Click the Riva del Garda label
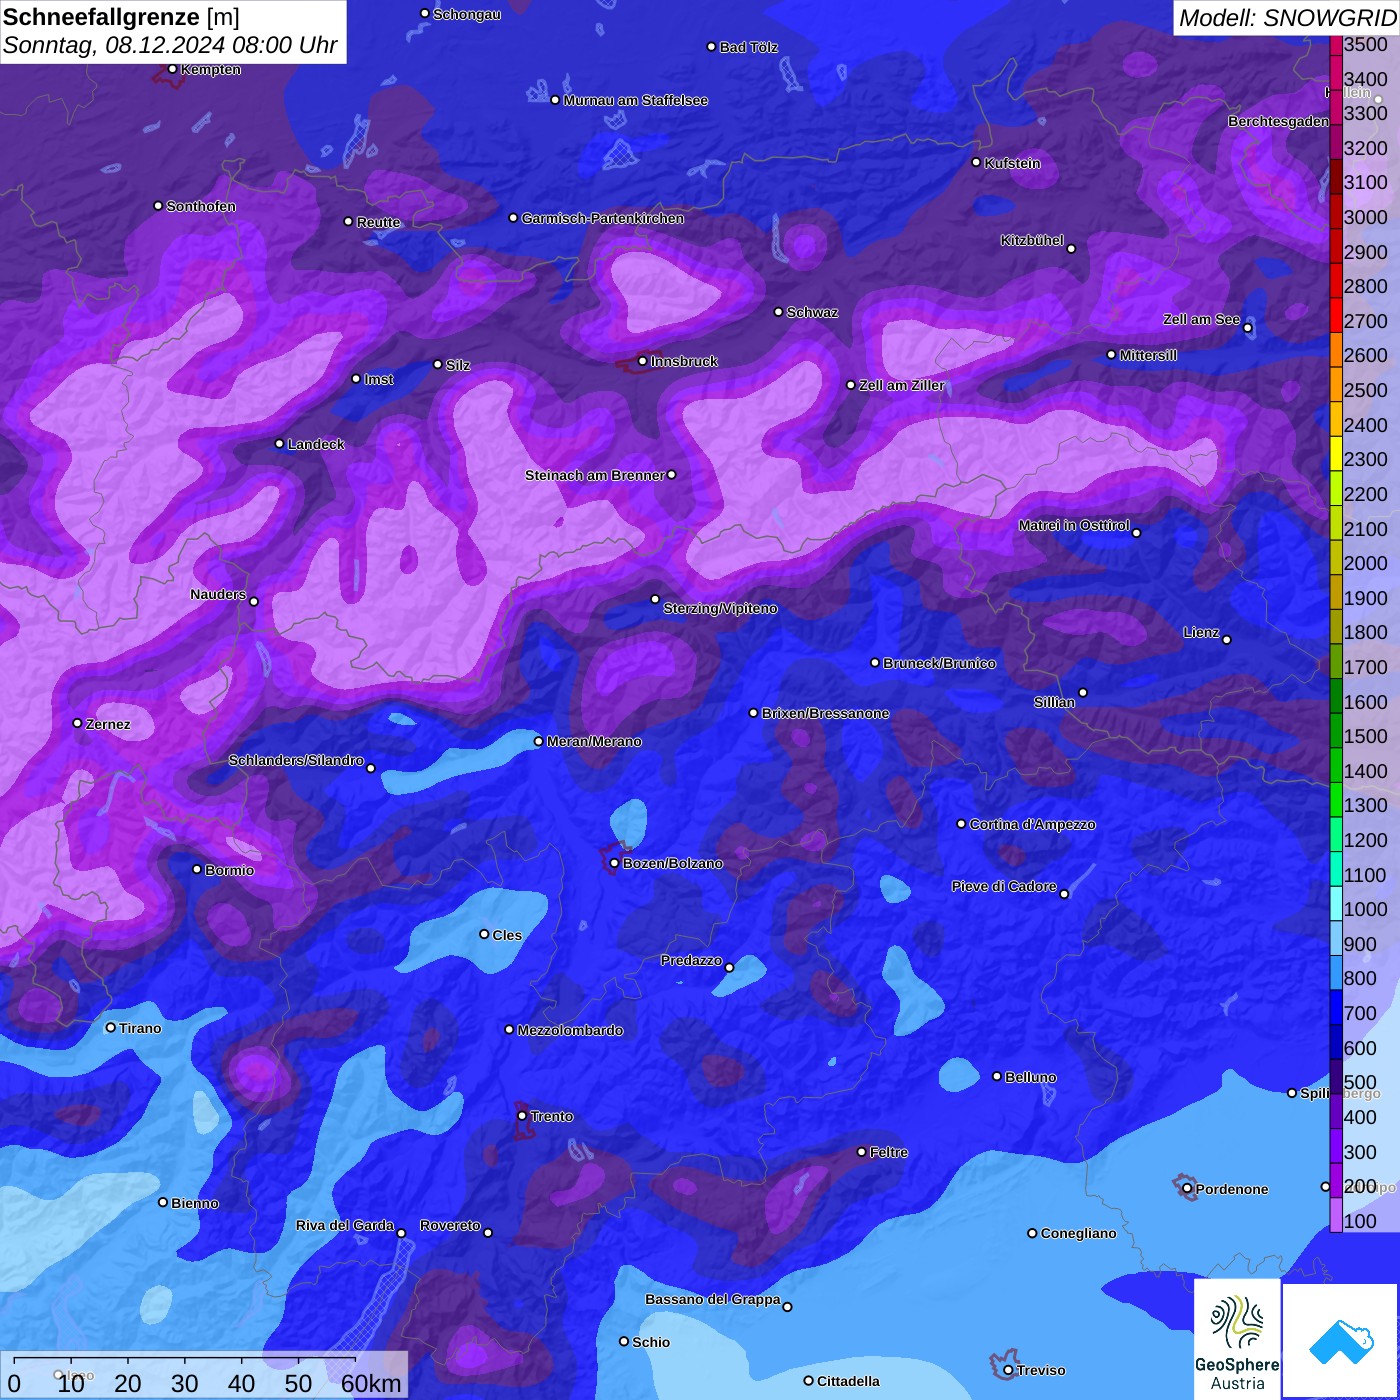The width and height of the screenshot is (1400, 1400). pos(345,1225)
